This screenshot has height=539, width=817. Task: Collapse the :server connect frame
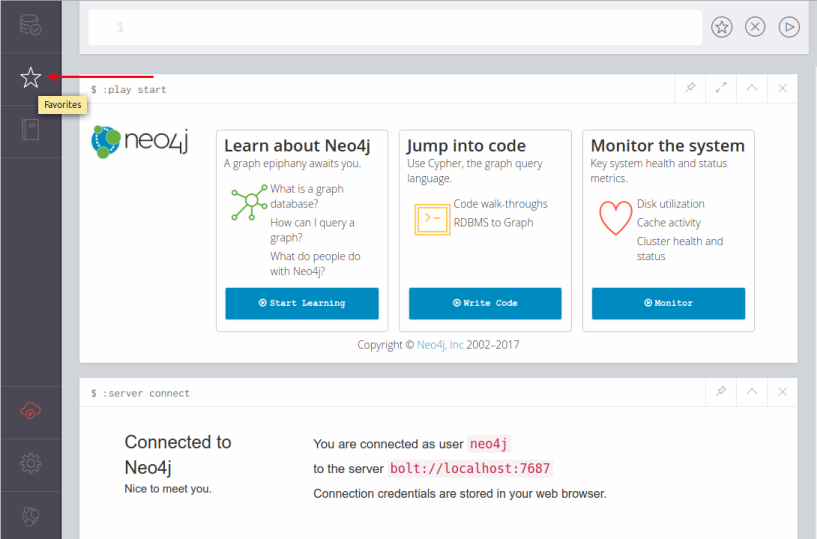[751, 393]
